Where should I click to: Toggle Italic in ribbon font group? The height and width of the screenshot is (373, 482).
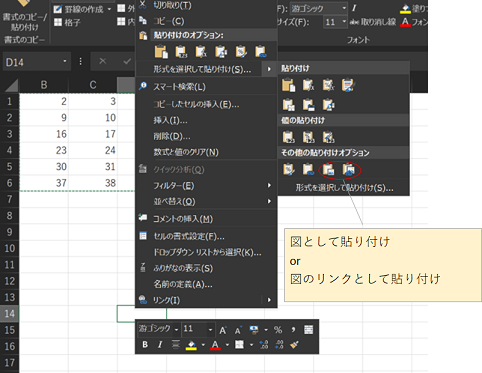click(354, 8)
